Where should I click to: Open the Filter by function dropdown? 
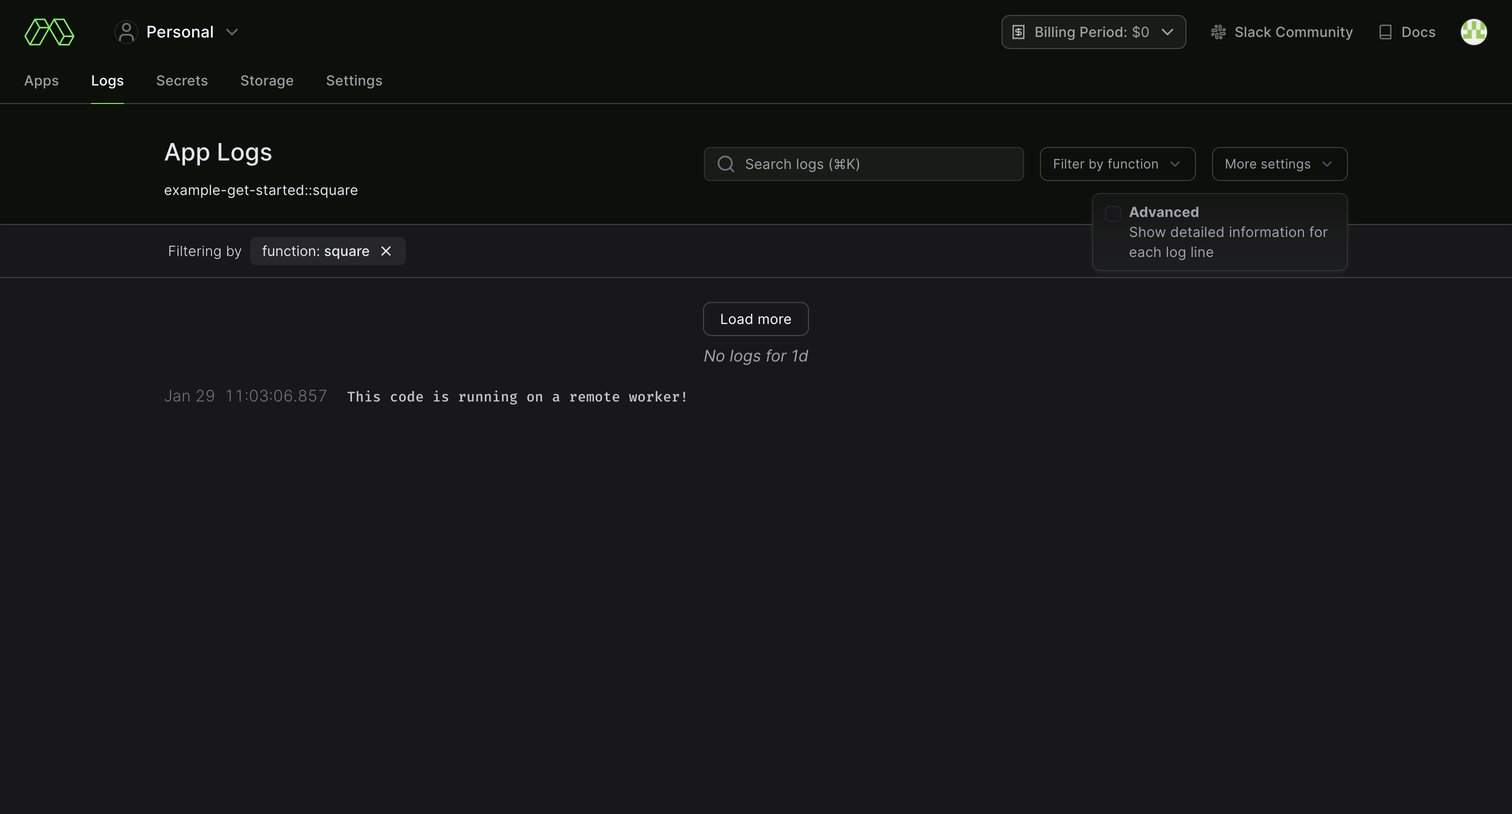pyautogui.click(x=1118, y=164)
